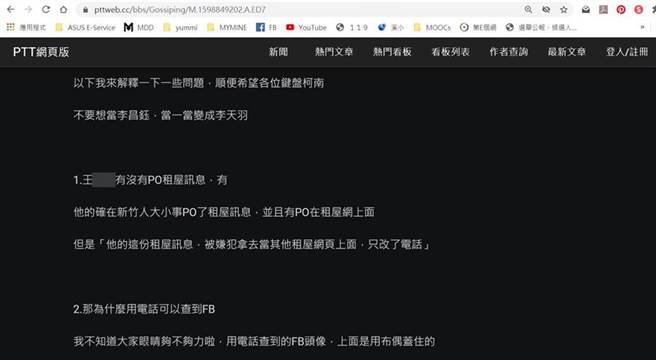
Task: Open the 作者查詢 nav item
Action: [509, 52]
